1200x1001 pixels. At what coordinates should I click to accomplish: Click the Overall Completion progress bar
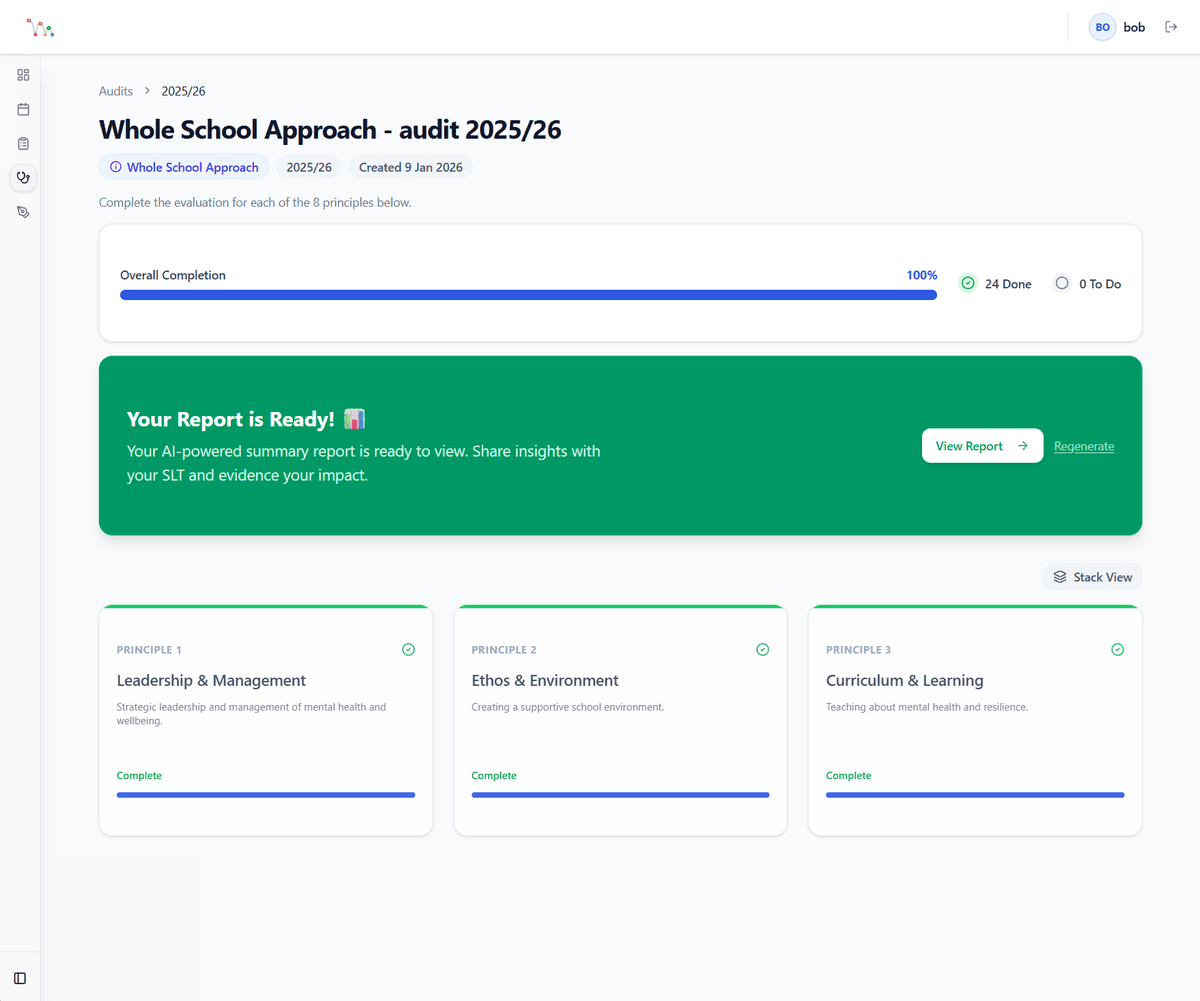pos(528,294)
